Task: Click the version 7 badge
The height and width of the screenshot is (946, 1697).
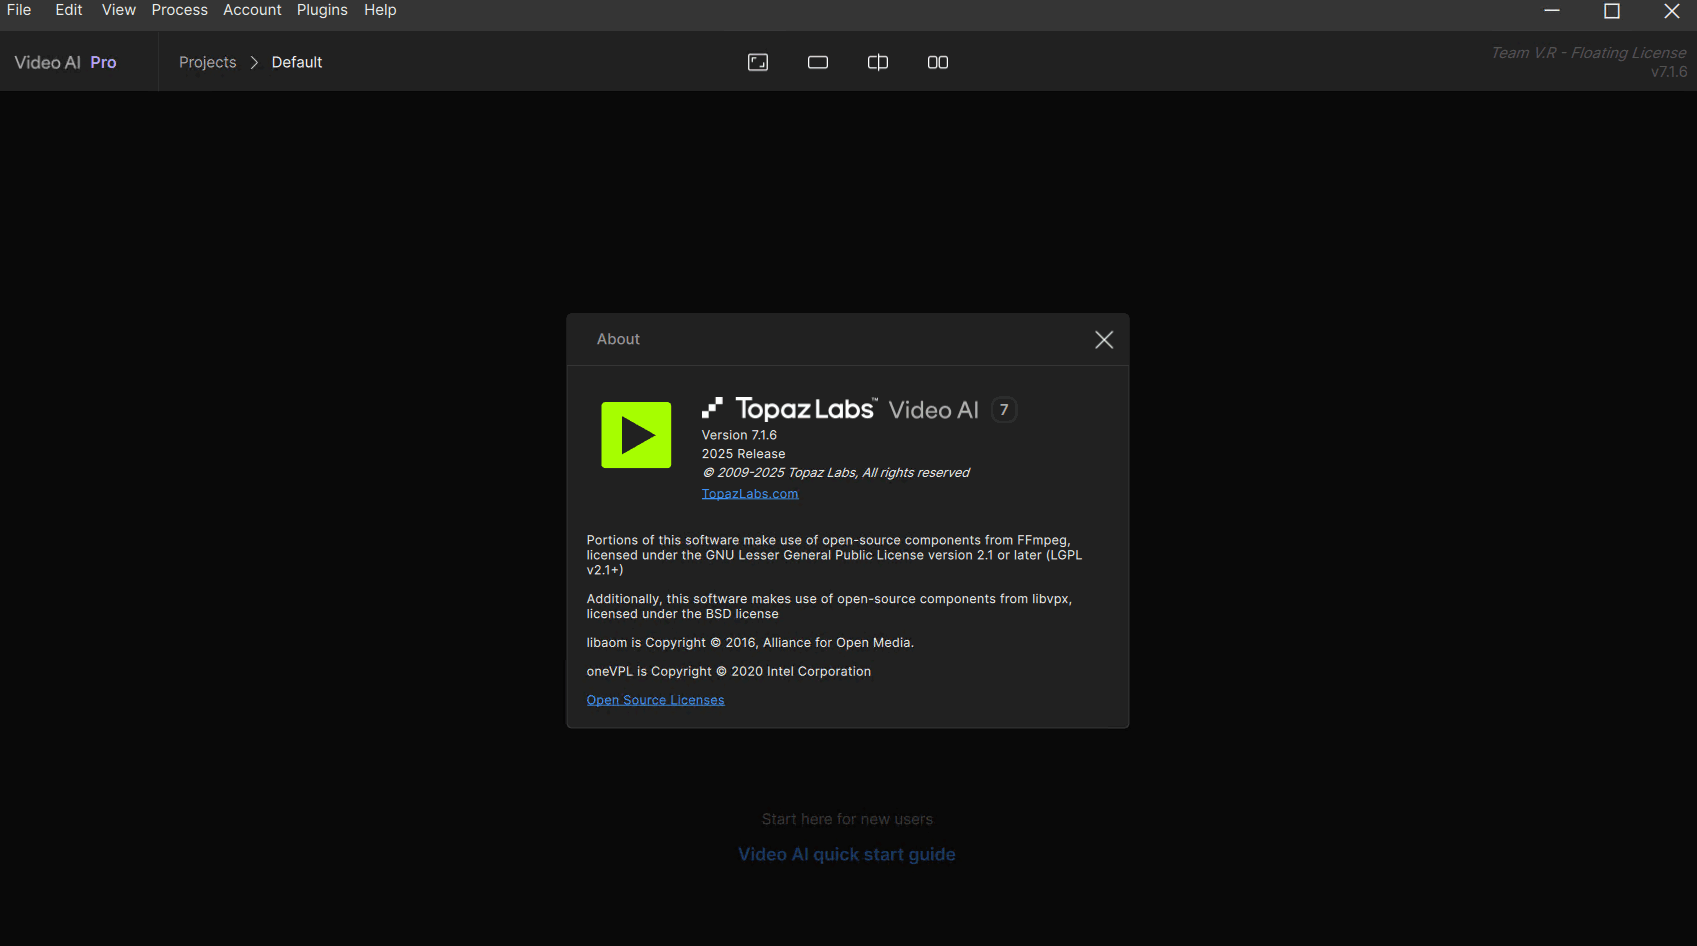Action: click(x=1004, y=410)
